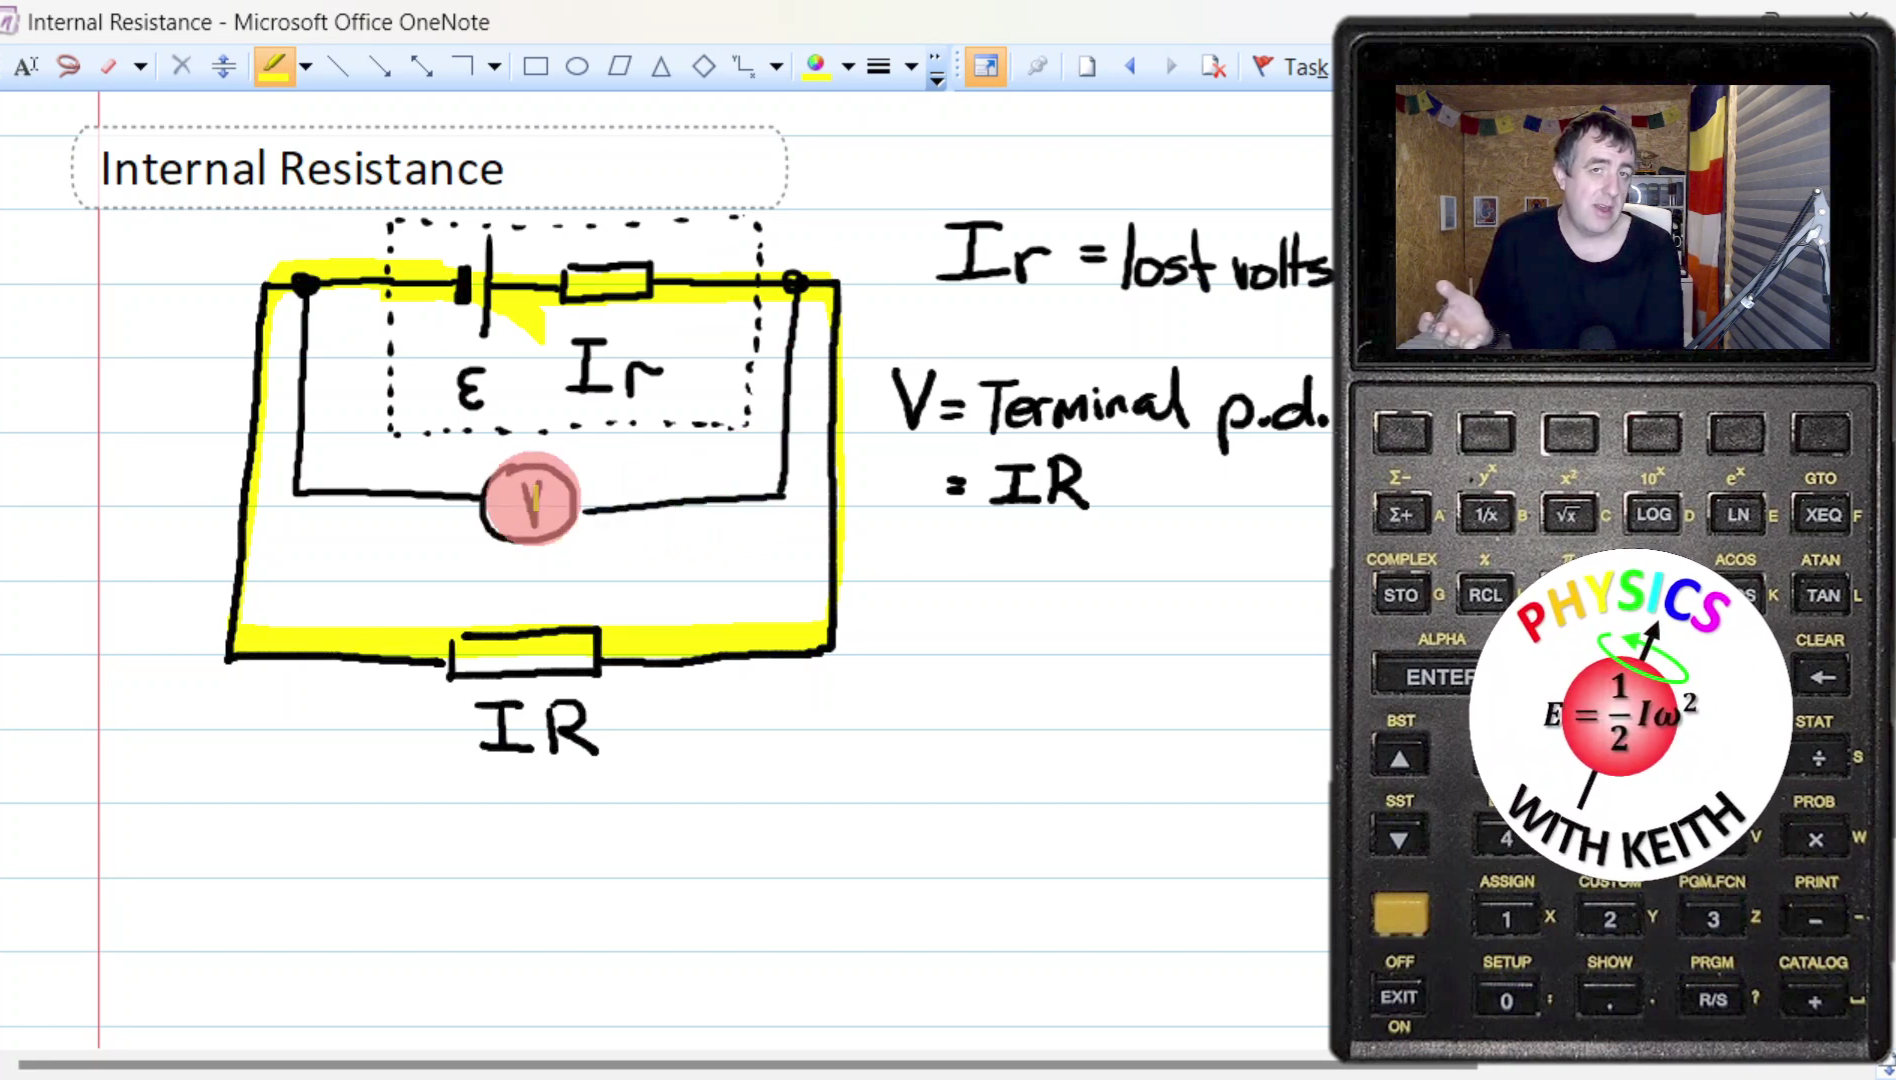The image size is (1896, 1080).
Task: Toggle Full Page View mode
Action: point(986,66)
